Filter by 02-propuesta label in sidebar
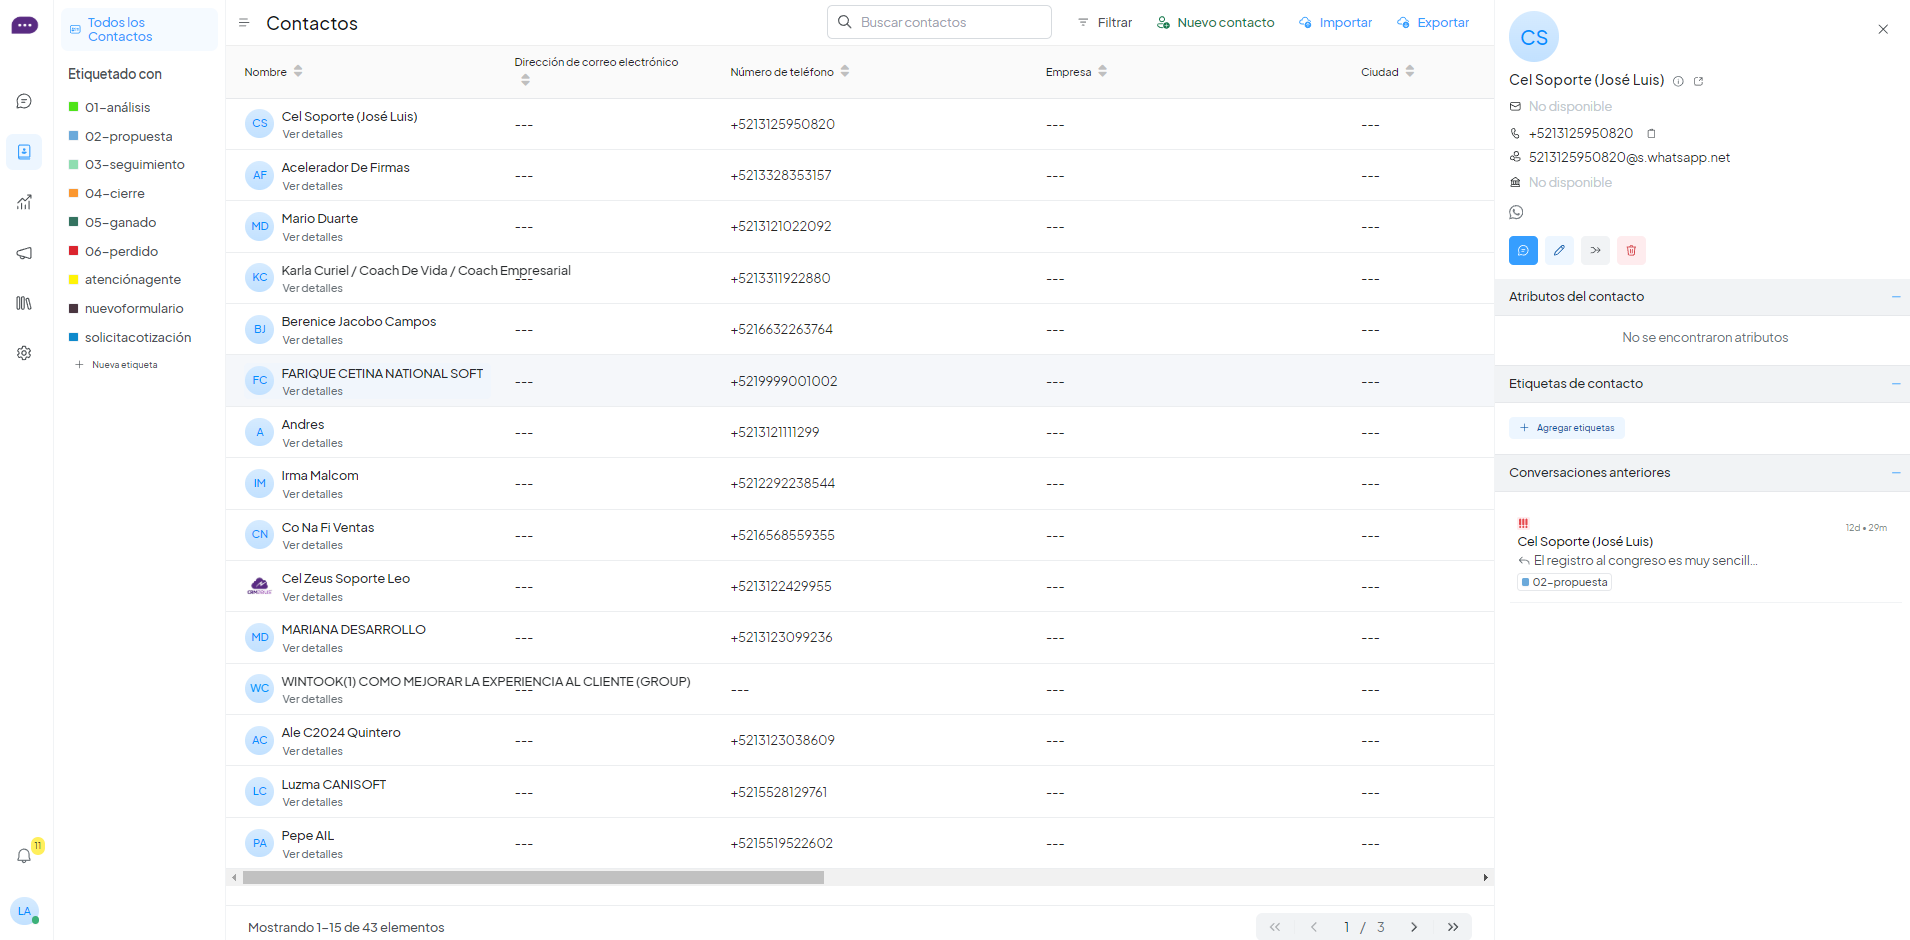 click(x=128, y=136)
